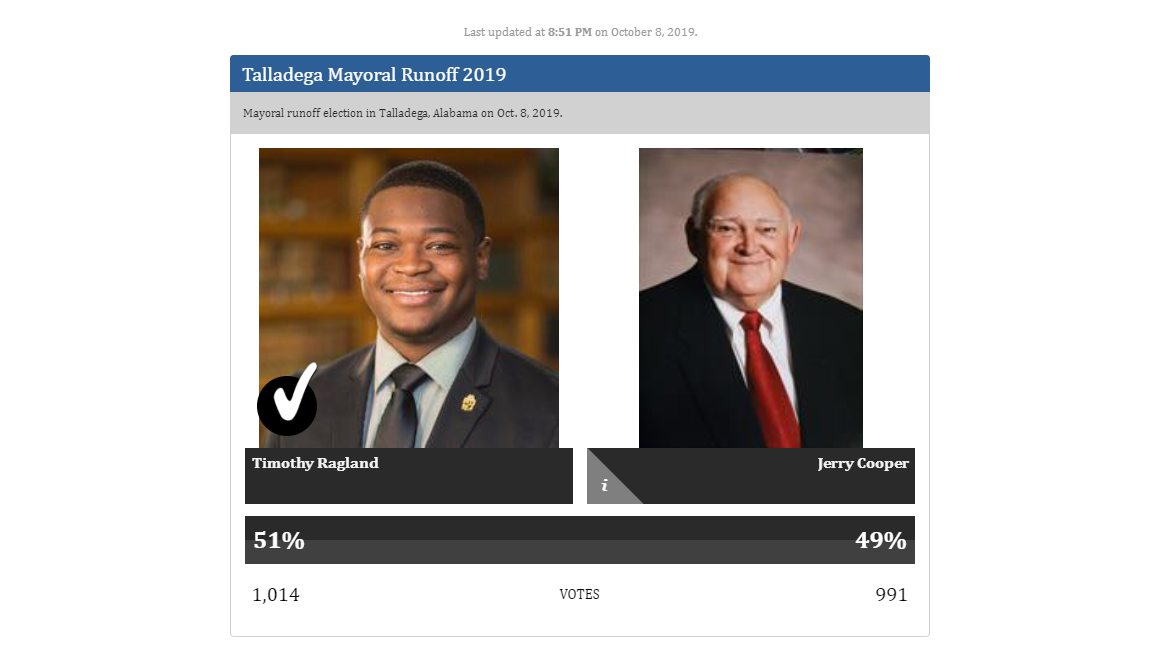The height and width of the screenshot is (654, 1164).
Task: Select the Oct. 8, 2019 election subtitle
Action: [x=403, y=113]
